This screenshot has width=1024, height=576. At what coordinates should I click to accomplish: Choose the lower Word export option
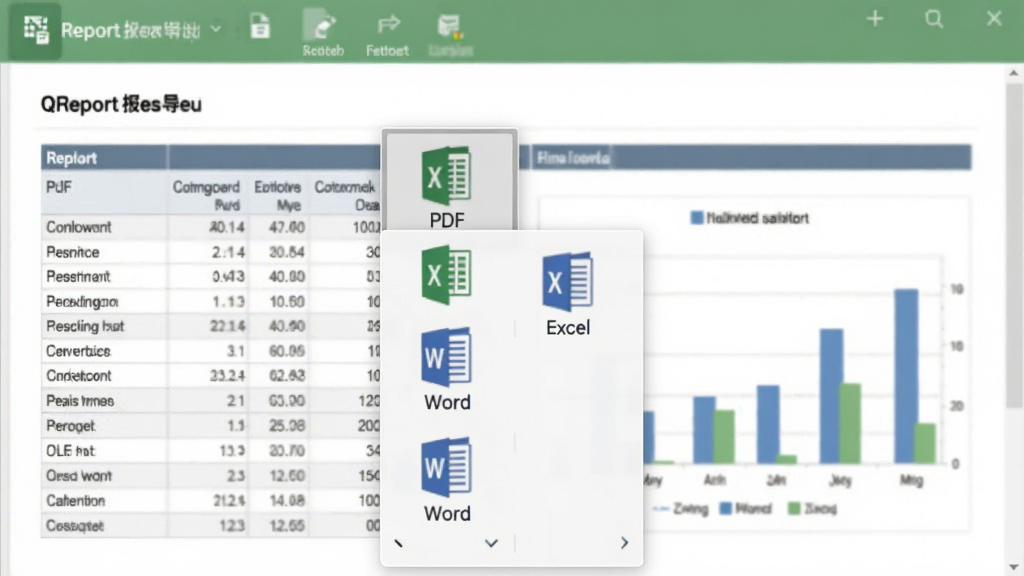(x=447, y=480)
